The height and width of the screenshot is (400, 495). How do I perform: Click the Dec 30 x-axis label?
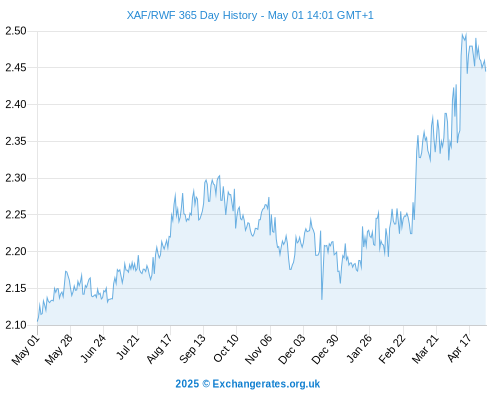coord(325,349)
